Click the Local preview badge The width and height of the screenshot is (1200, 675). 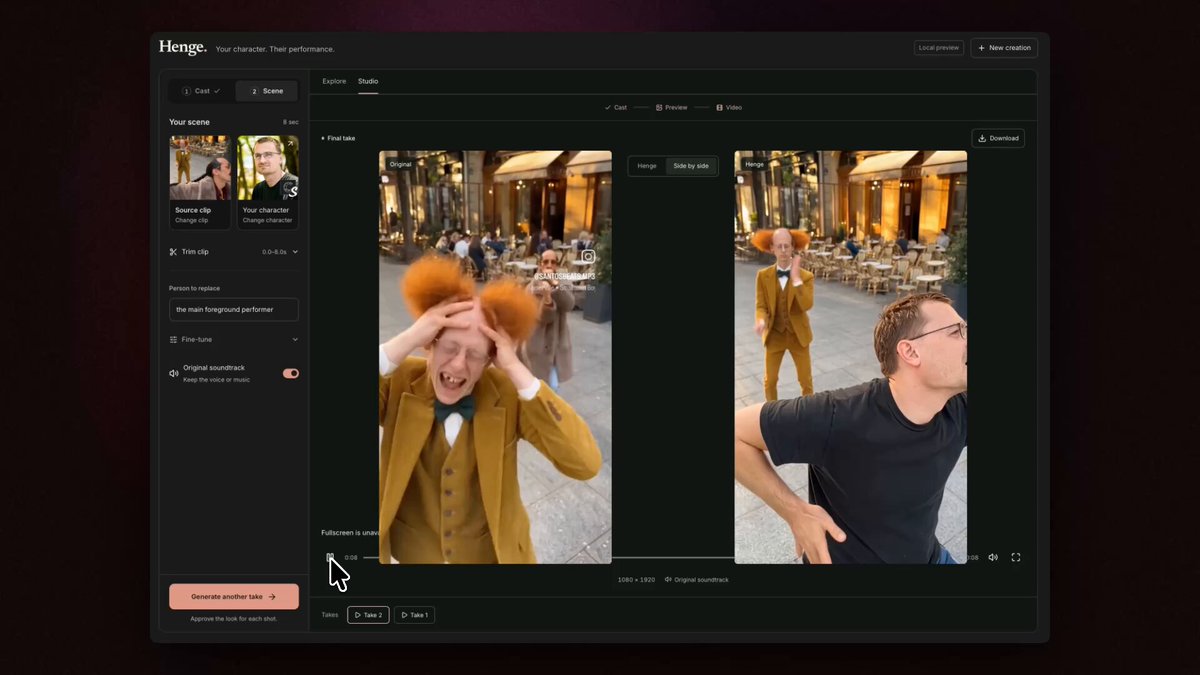(939, 47)
